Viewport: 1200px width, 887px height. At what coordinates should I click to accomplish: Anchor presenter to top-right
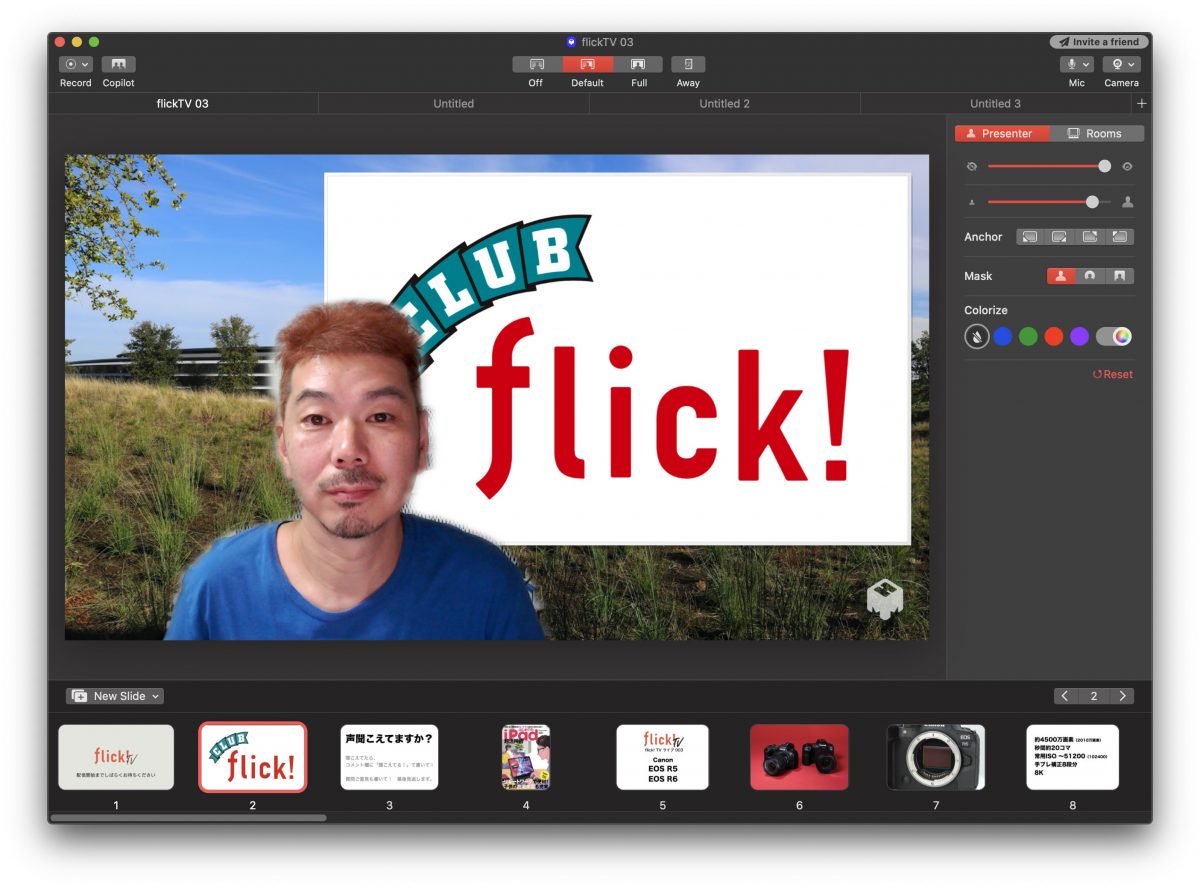click(x=1090, y=237)
